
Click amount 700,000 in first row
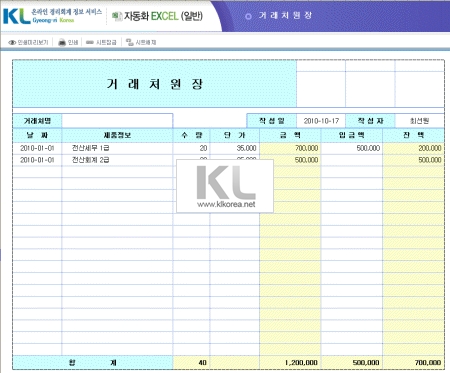tap(290, 148)
